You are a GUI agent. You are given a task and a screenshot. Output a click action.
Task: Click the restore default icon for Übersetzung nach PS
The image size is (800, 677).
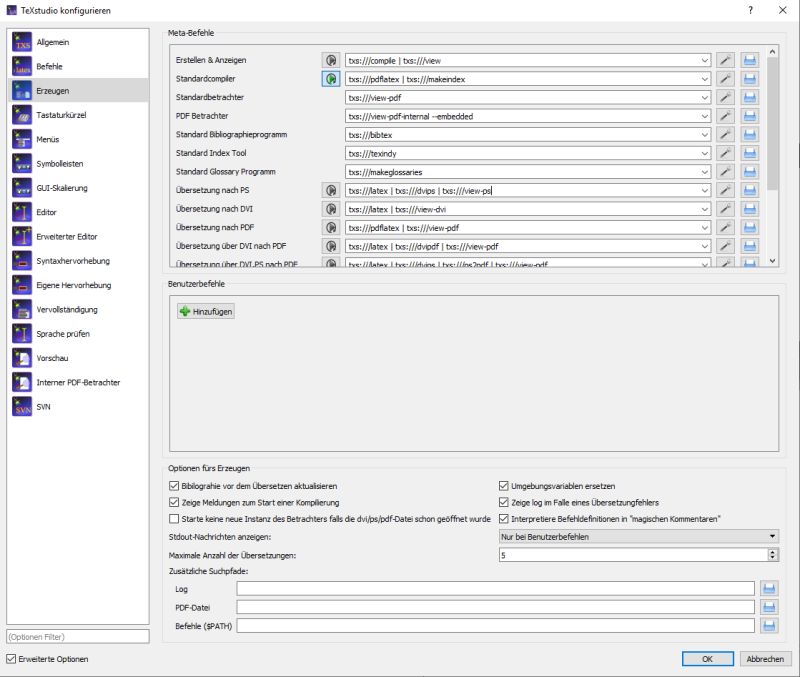point(330,190)
